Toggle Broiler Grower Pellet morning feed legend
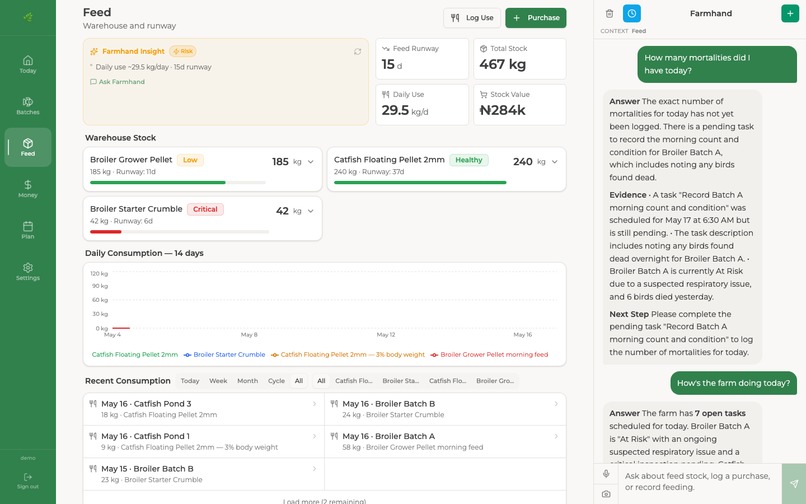Viewport: 806px width, 504px height. (x=489, y=354)
